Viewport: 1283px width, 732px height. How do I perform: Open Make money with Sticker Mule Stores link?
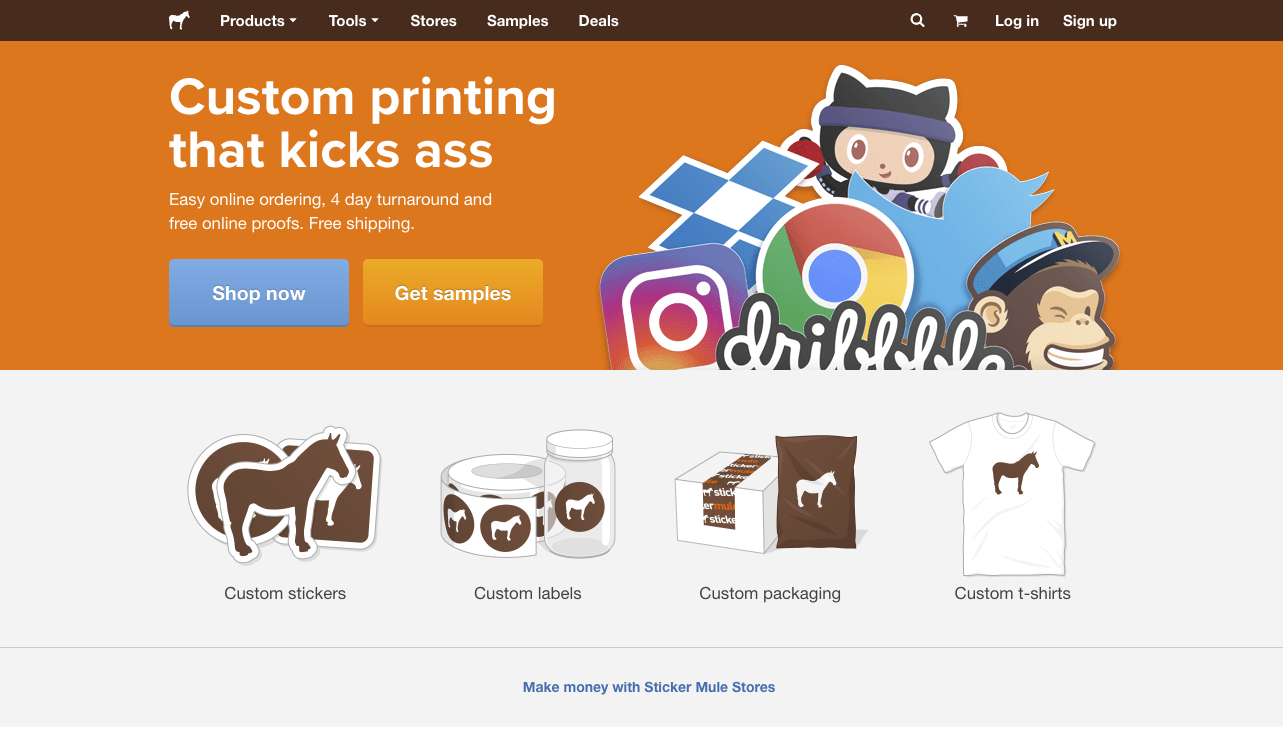(649, 687)
